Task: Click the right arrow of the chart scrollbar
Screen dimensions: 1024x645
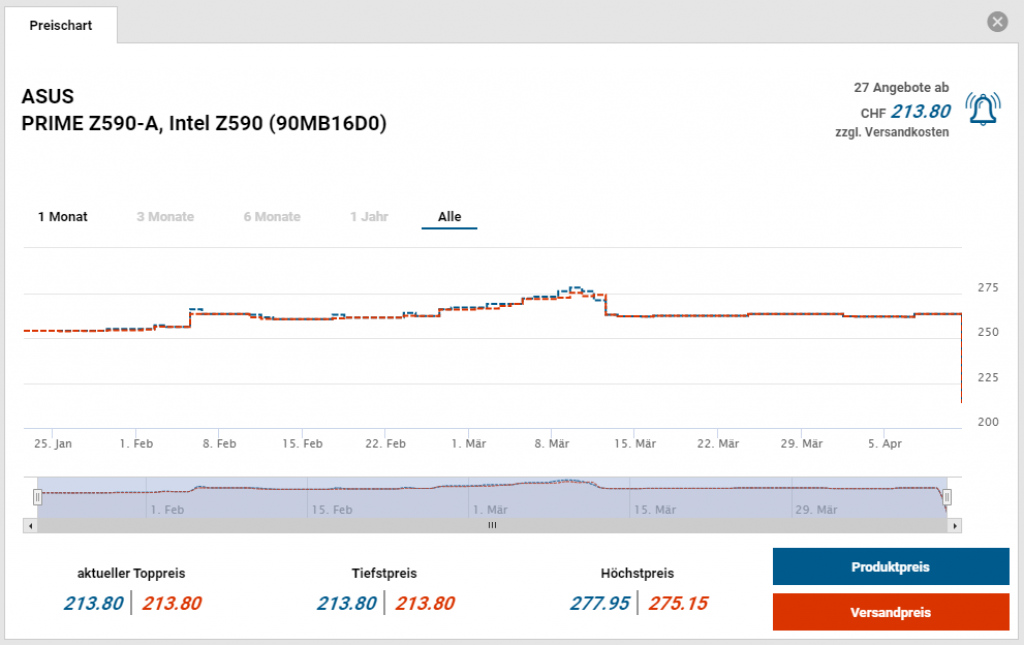Action: [x=955, y=525]
